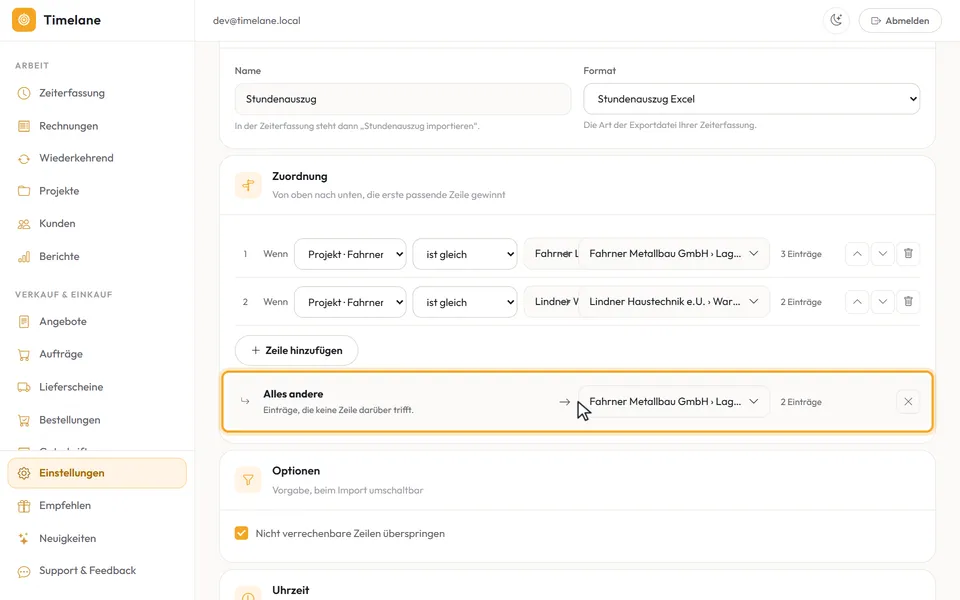Open Support & Feedback

(x=97, y=571)
